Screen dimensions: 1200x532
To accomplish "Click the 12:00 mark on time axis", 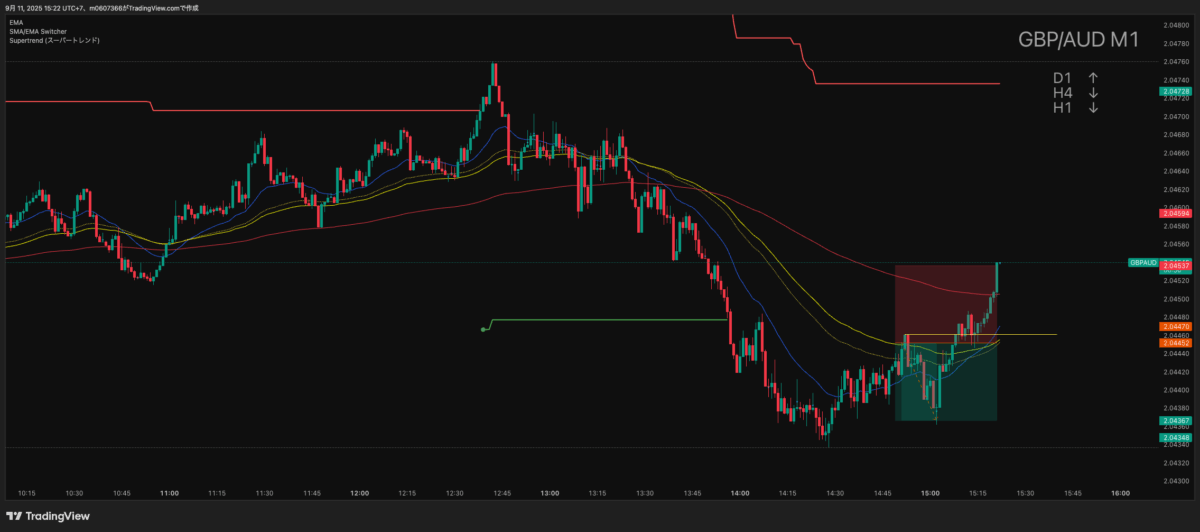I will (360, 493).
